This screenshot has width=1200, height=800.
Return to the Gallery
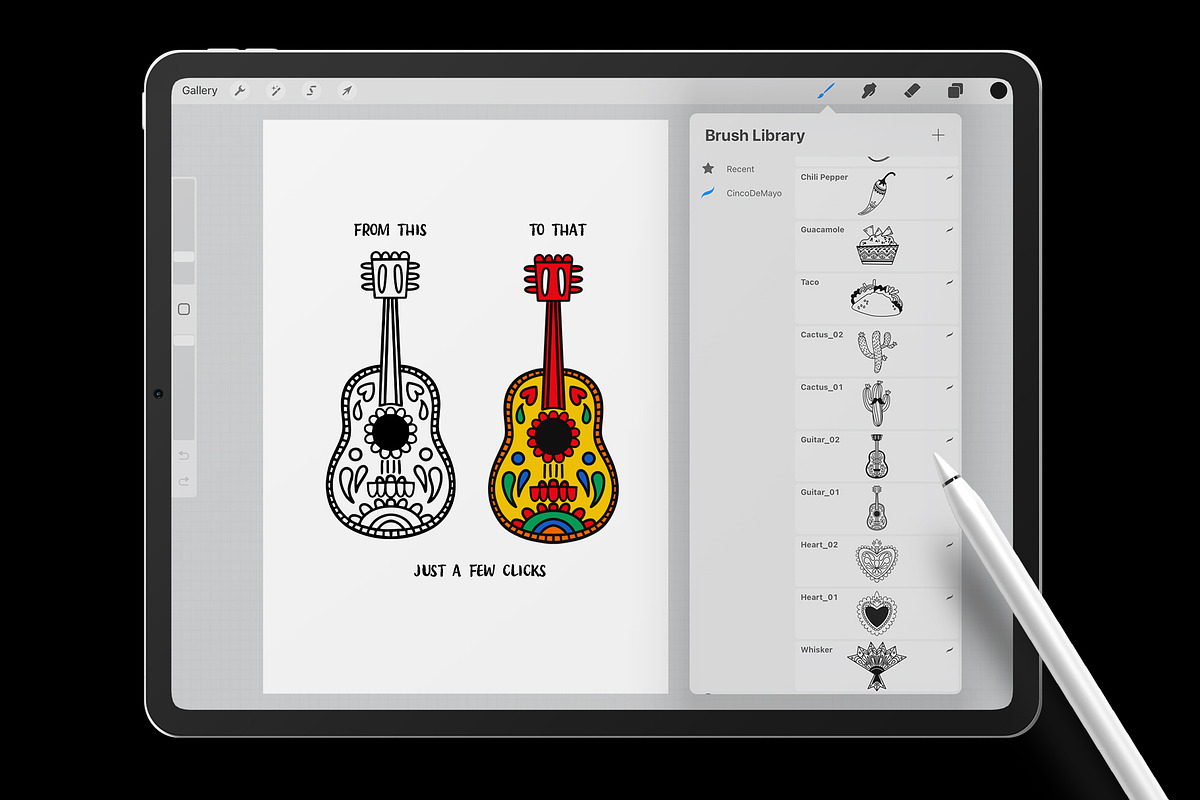coord(200,91)
